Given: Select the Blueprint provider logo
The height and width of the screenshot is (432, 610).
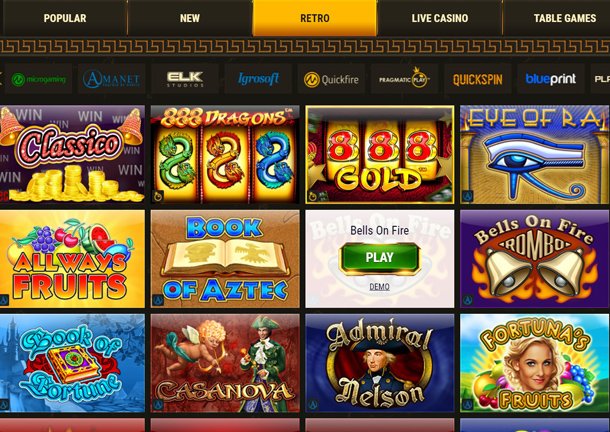Looking at the screenshot, I should (x=550, y=79).
